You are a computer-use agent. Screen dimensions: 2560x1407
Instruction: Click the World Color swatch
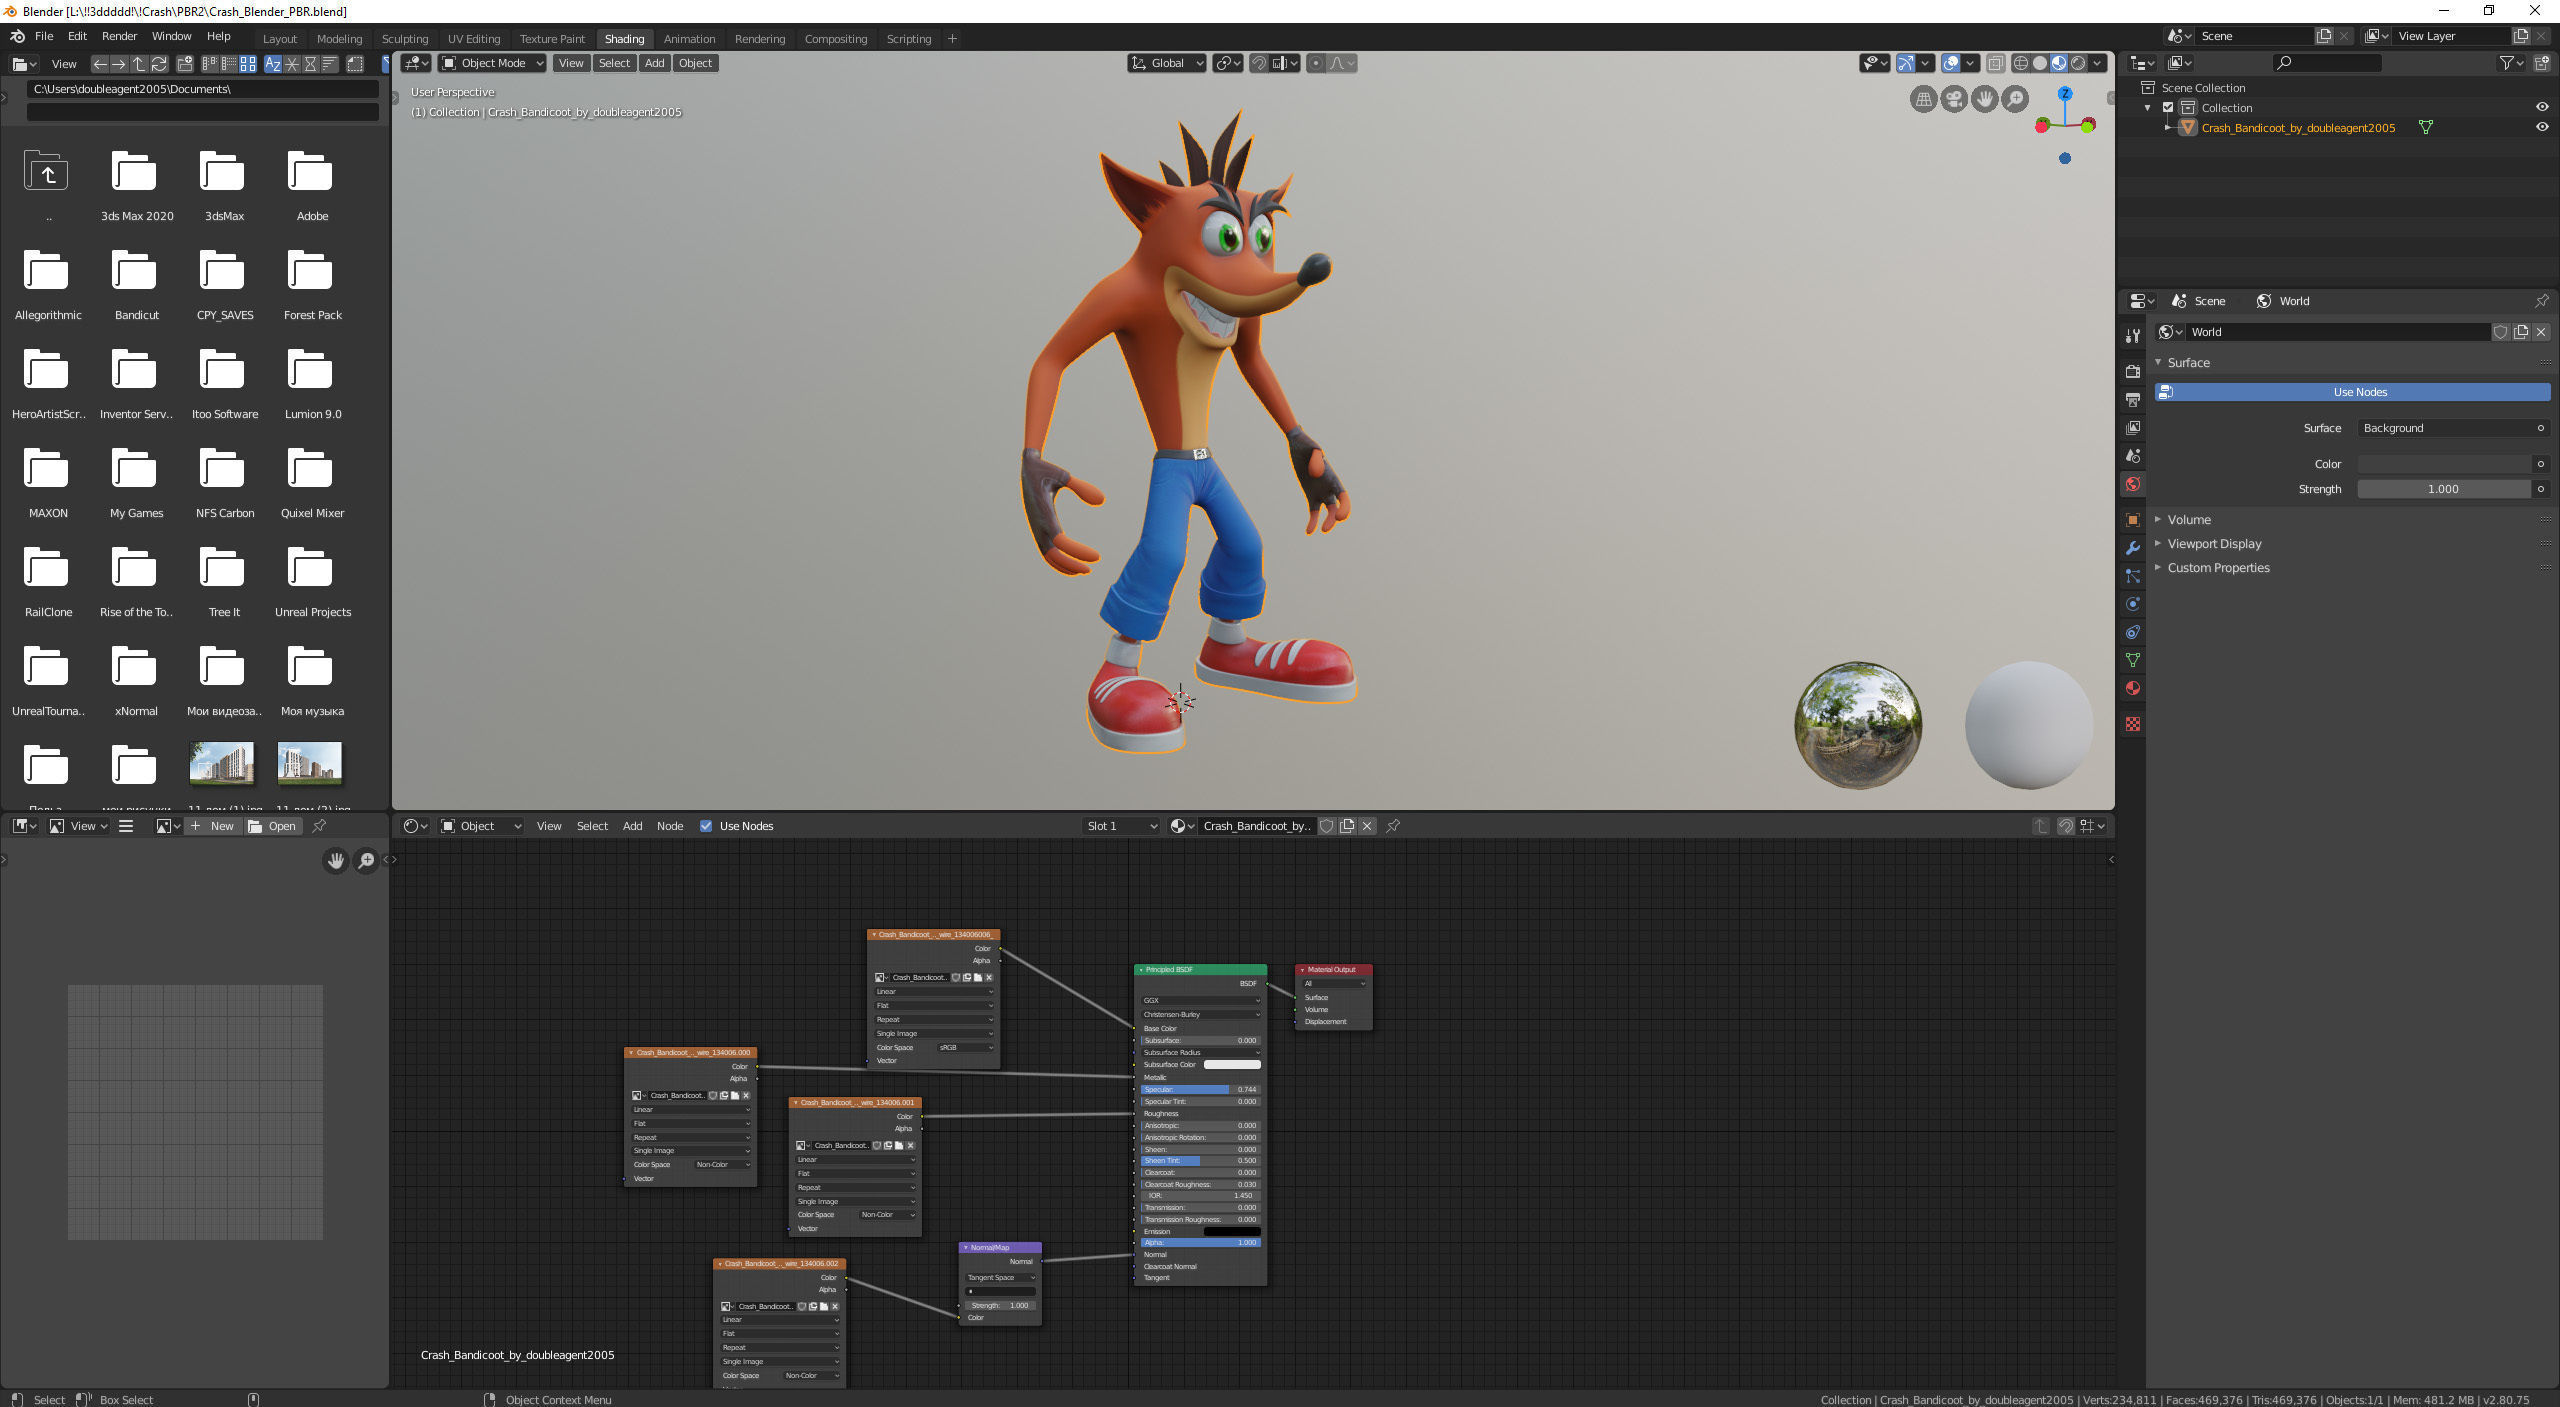click(x=2444, y=464)
